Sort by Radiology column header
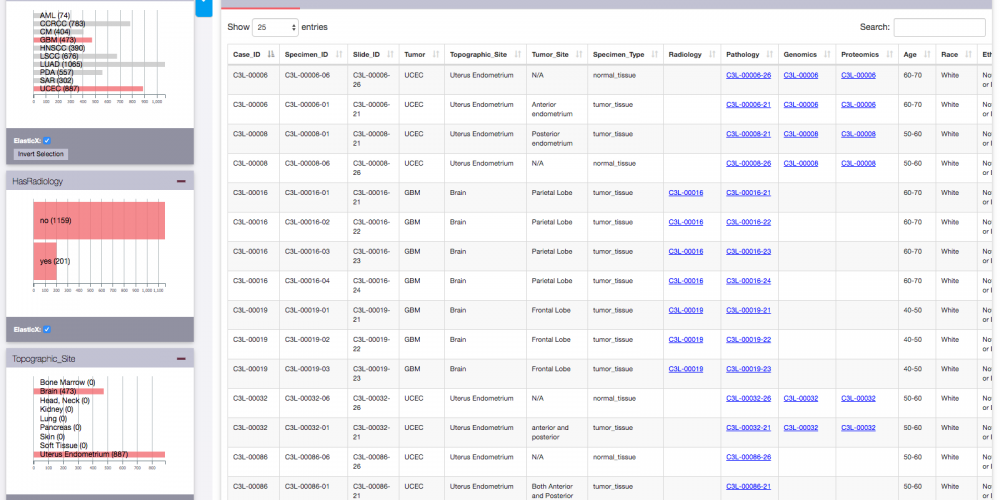This screenshot has width=1000, height=500. (692, 55)
